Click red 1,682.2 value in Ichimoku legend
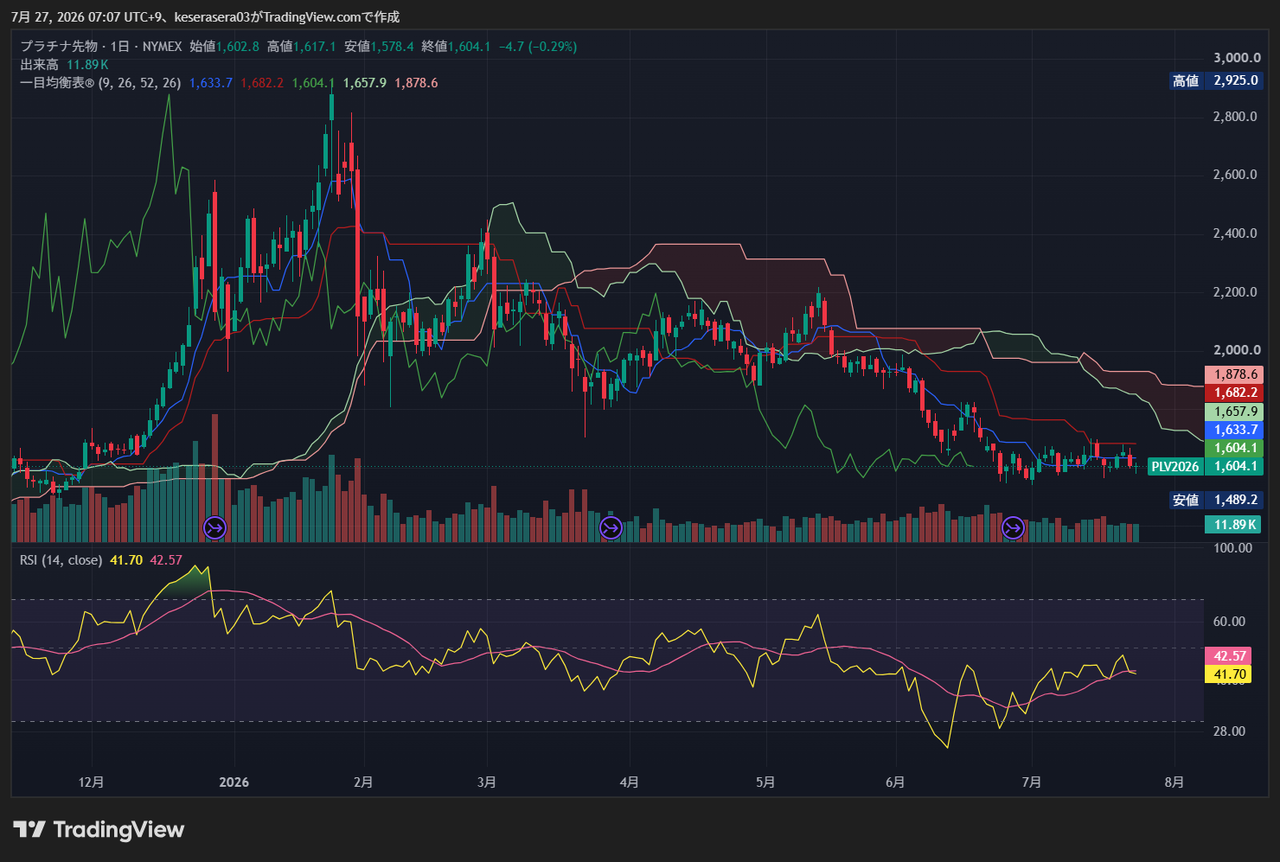 coord(262,82)
